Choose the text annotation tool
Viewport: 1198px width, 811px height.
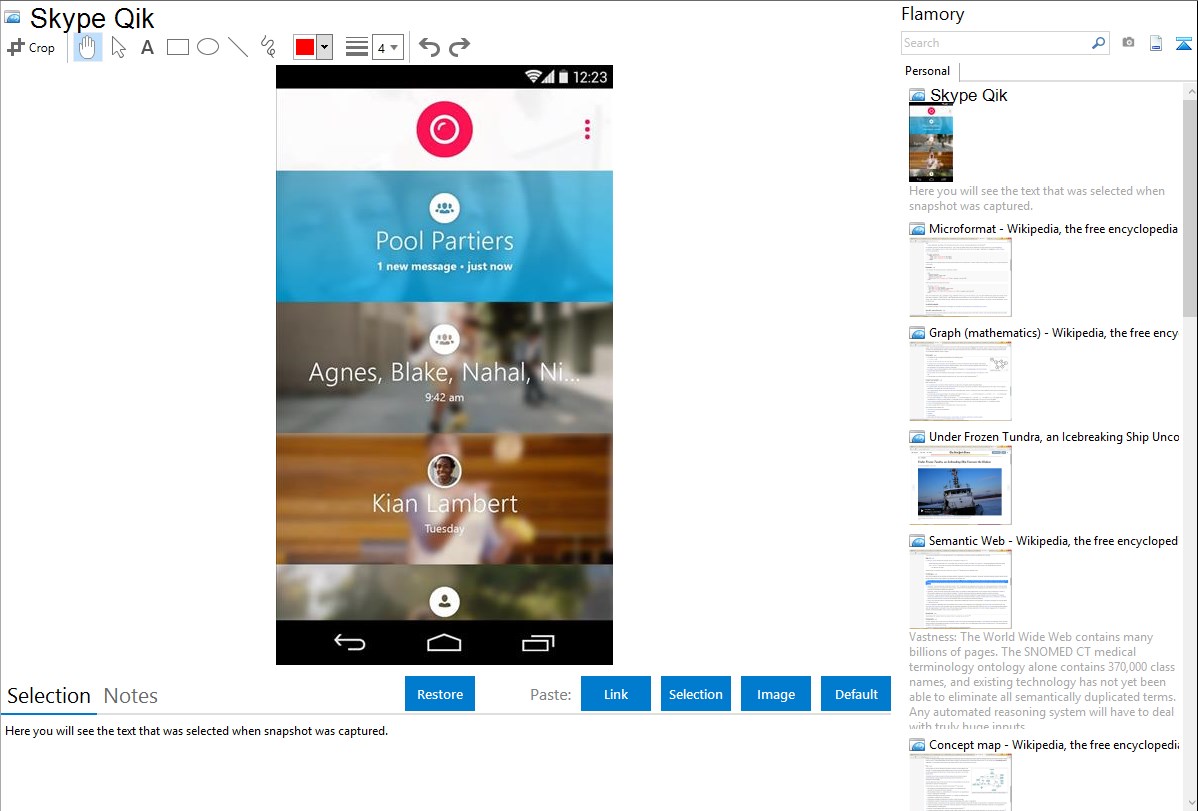[147, 47]
